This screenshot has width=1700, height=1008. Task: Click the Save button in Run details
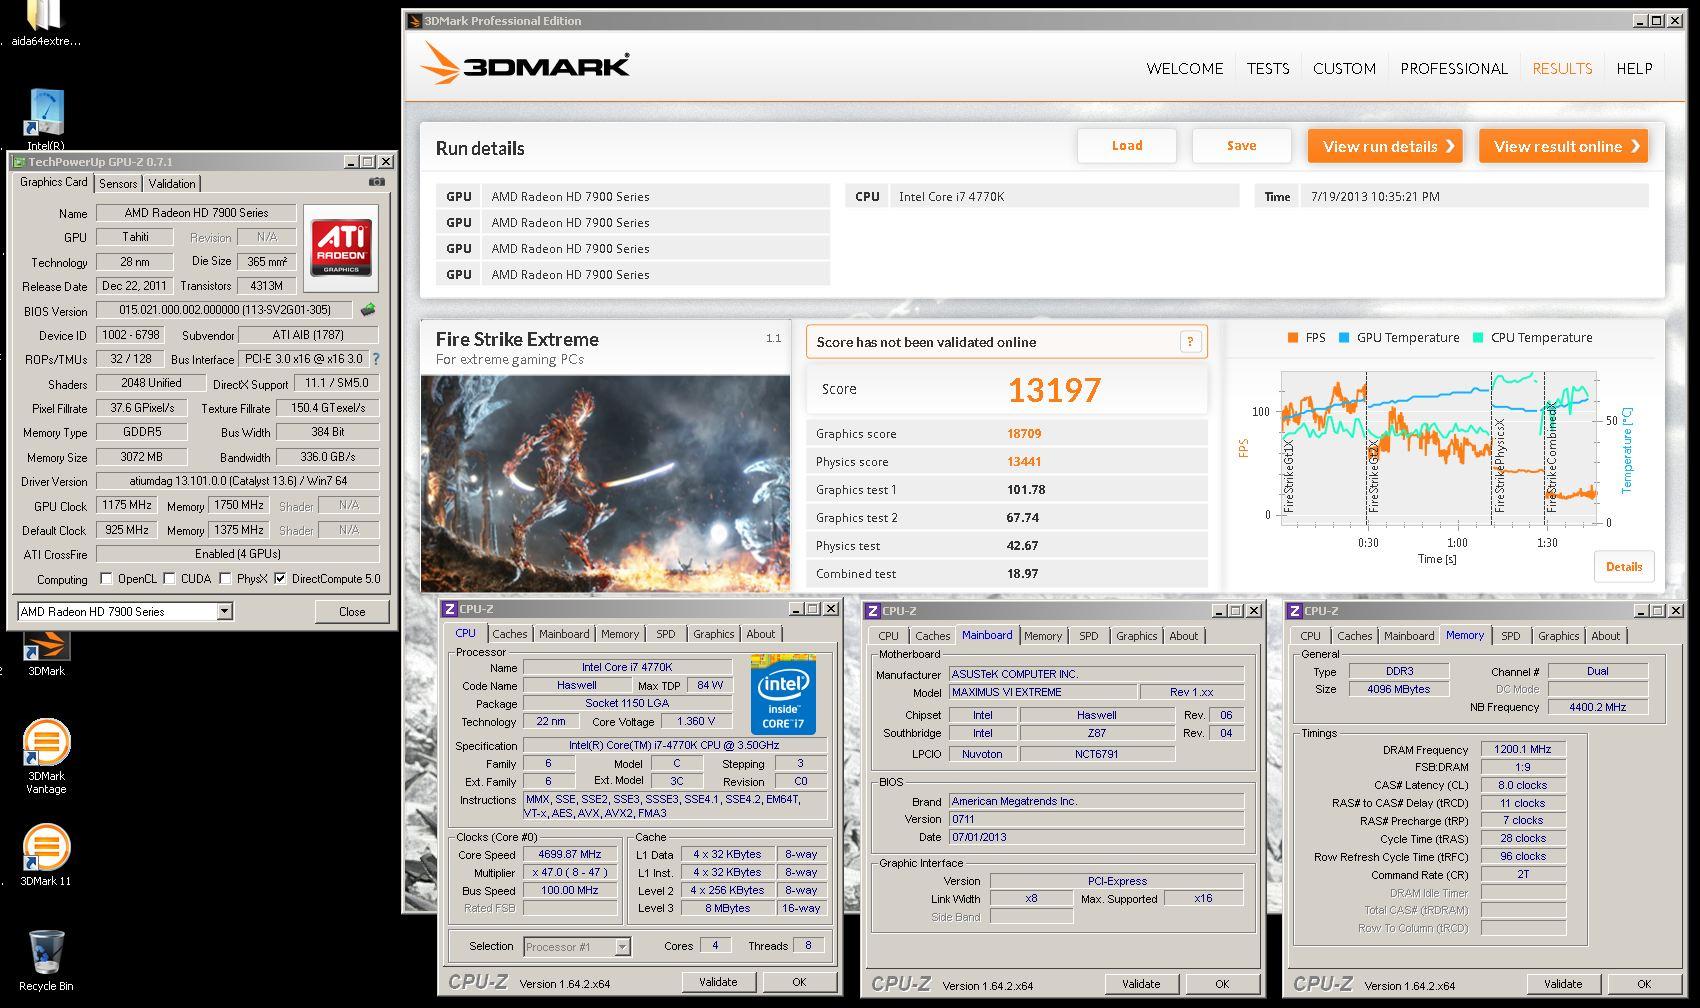[x=1241, y=146]
